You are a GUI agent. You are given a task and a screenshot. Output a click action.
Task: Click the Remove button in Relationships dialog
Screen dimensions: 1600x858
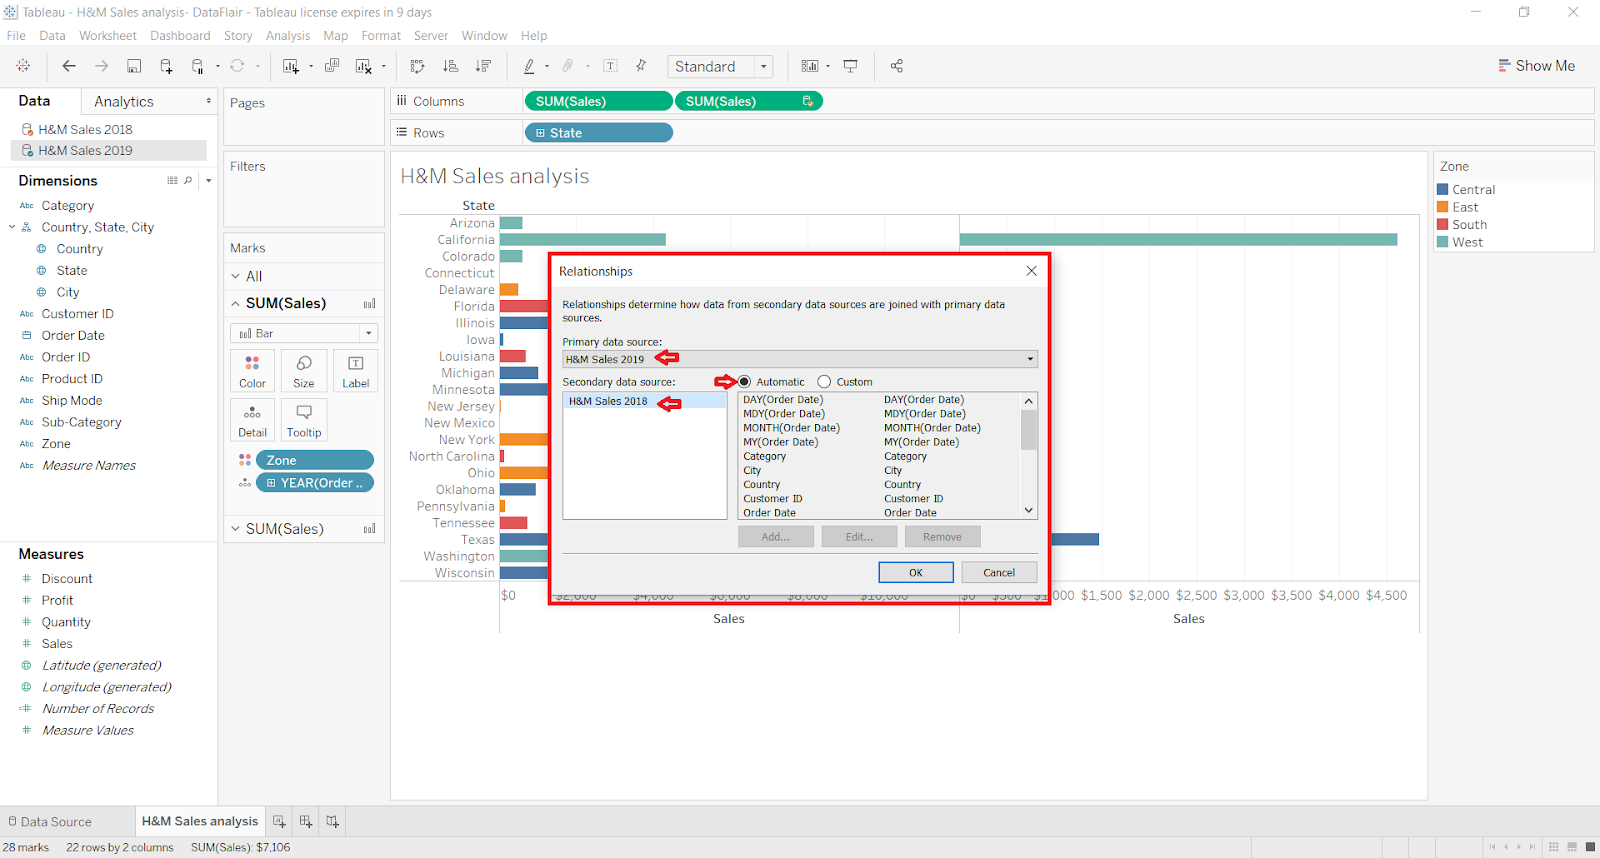point(942,537)
